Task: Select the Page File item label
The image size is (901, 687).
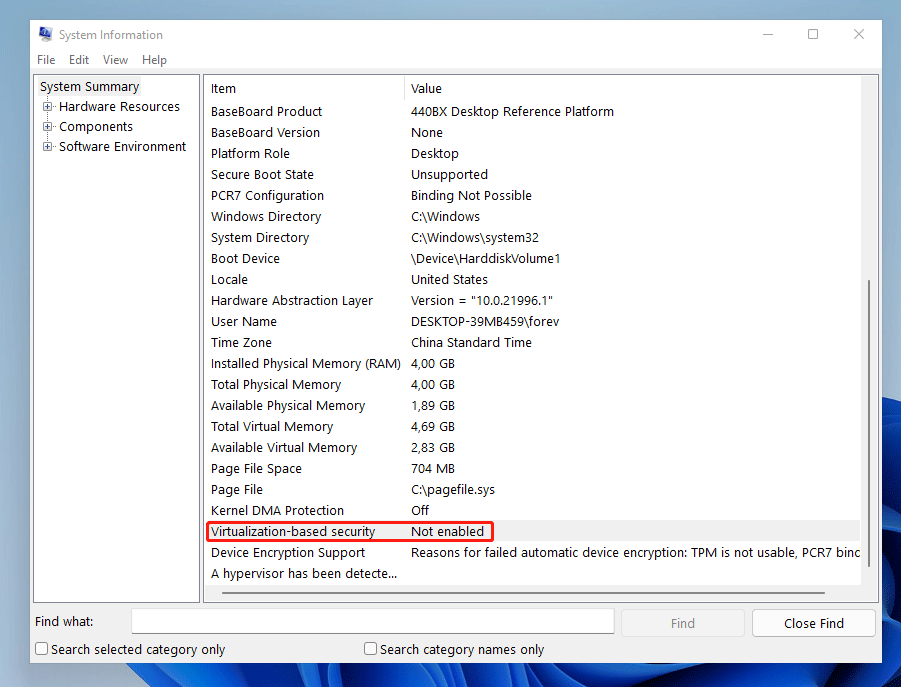Action: pos(237,490)
